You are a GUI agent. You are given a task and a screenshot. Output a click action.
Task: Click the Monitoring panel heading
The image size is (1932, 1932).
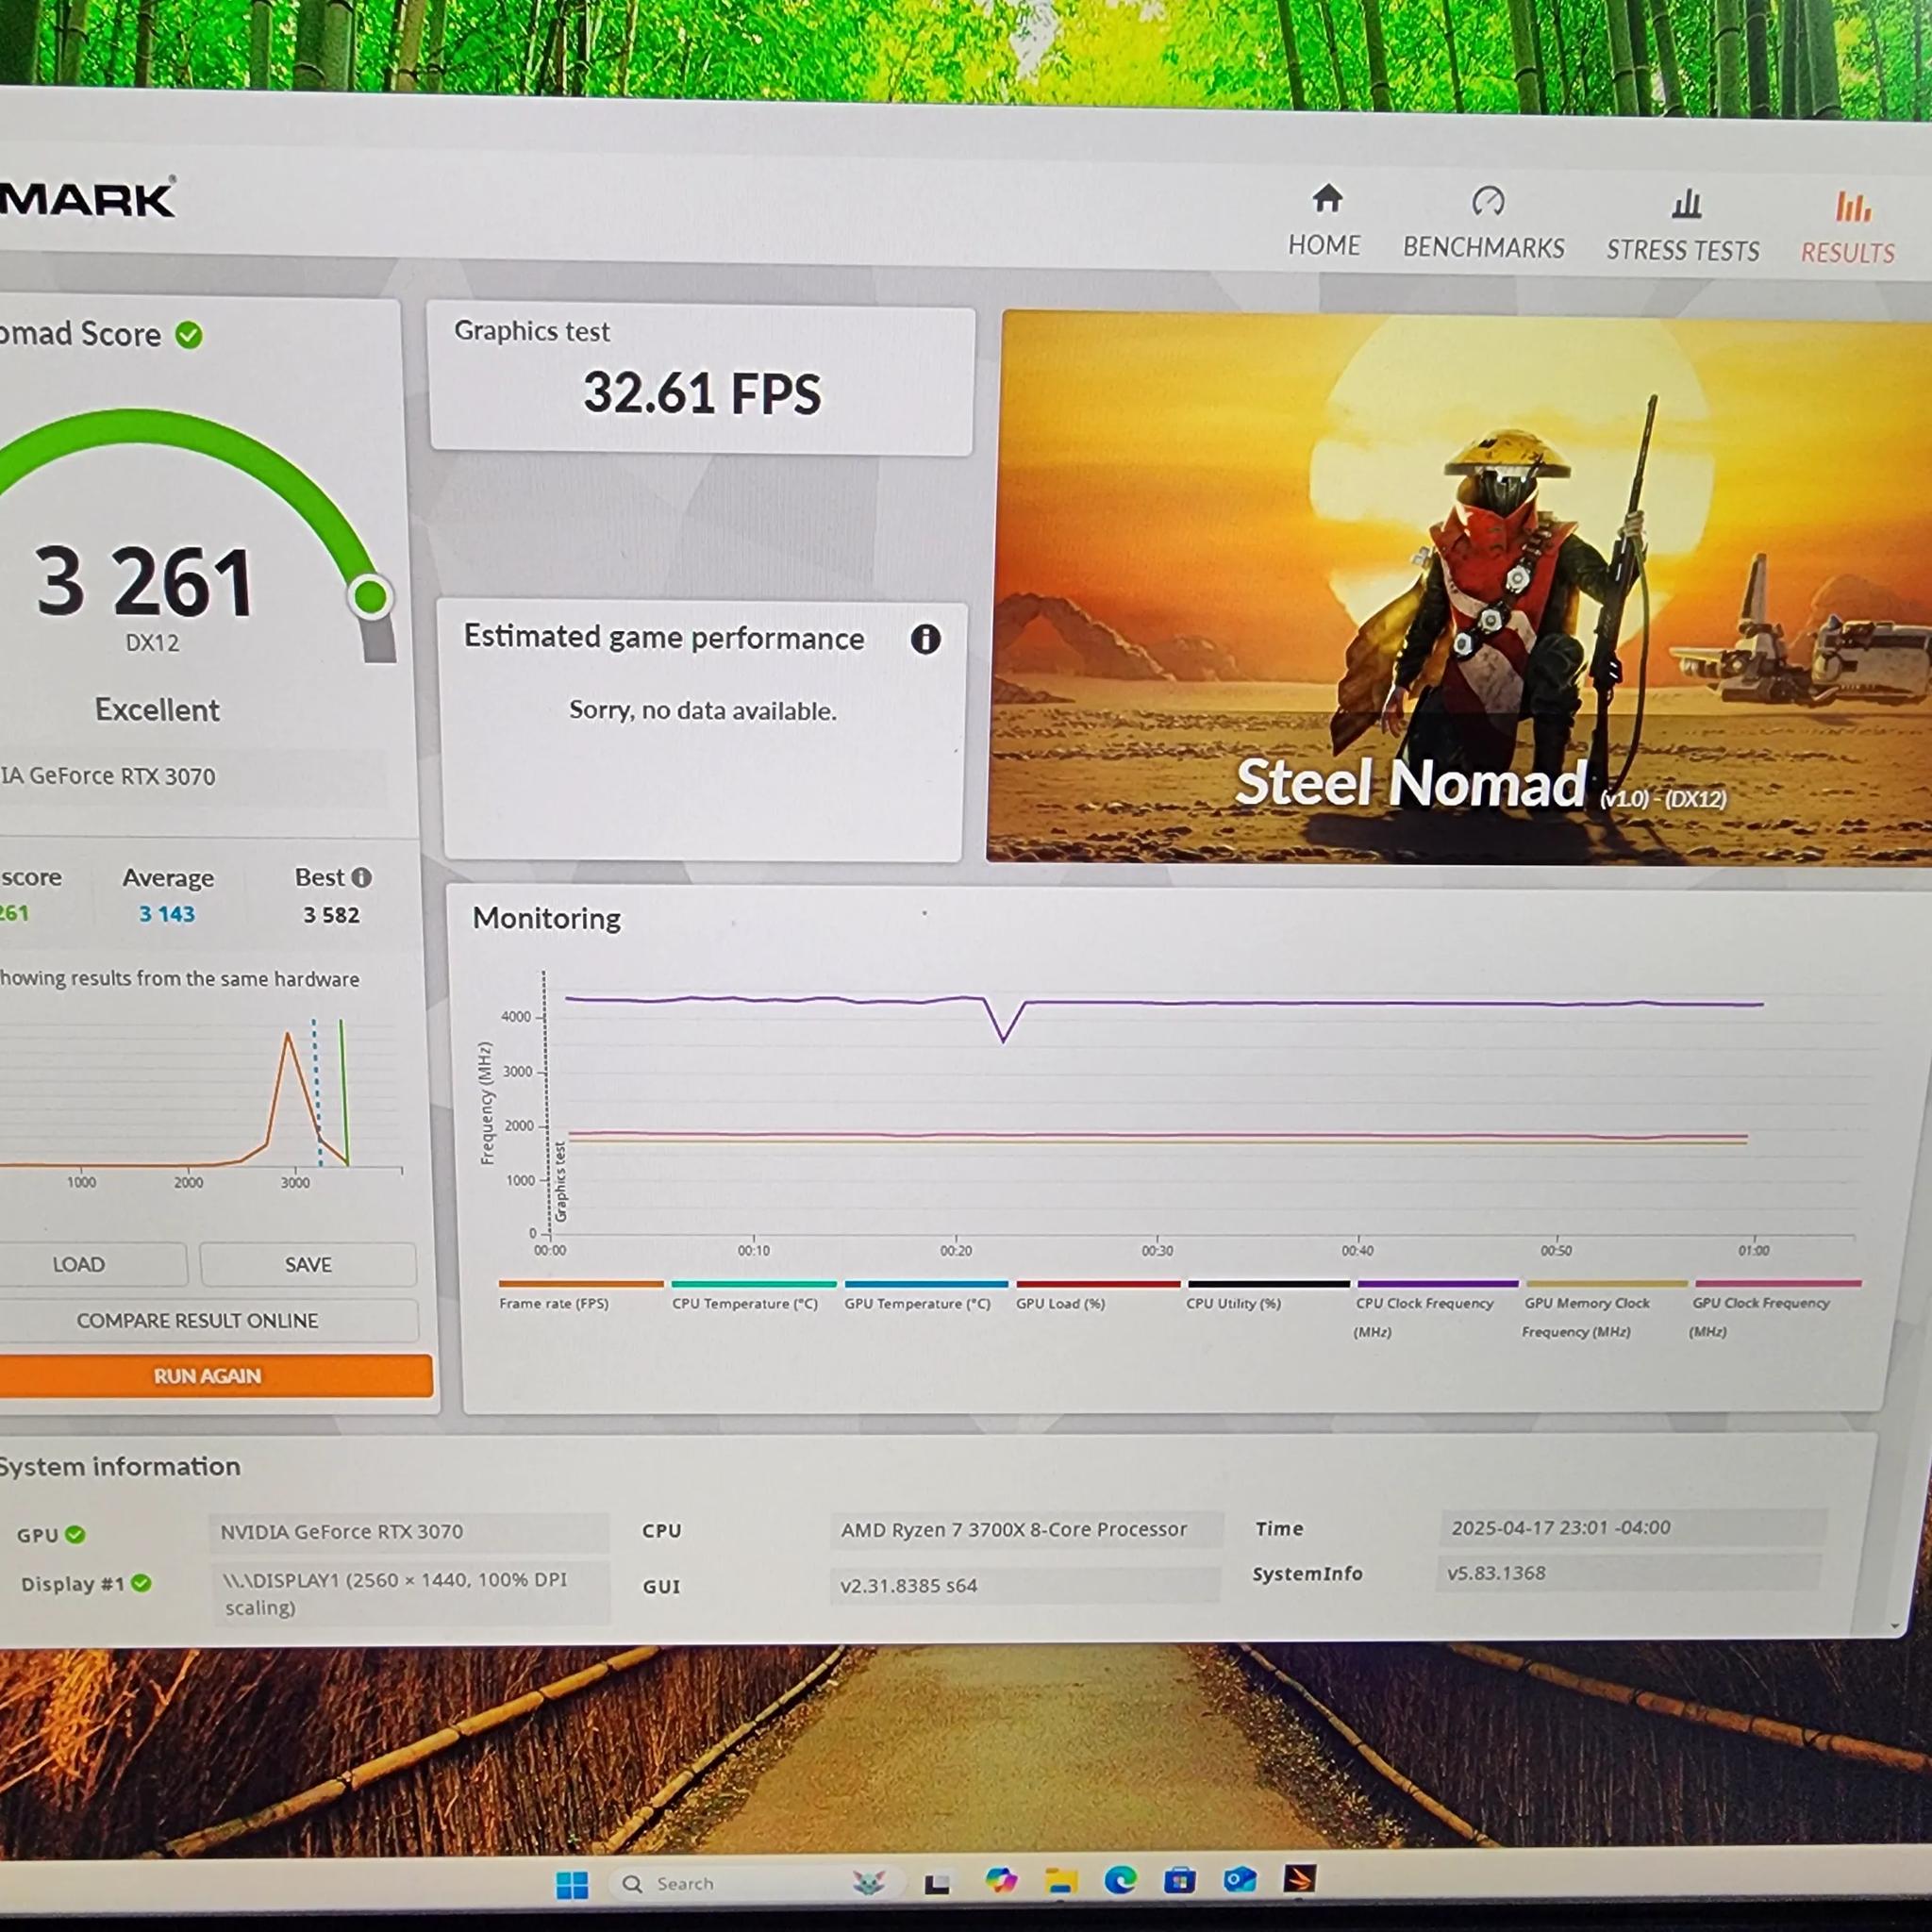[546, 918]
